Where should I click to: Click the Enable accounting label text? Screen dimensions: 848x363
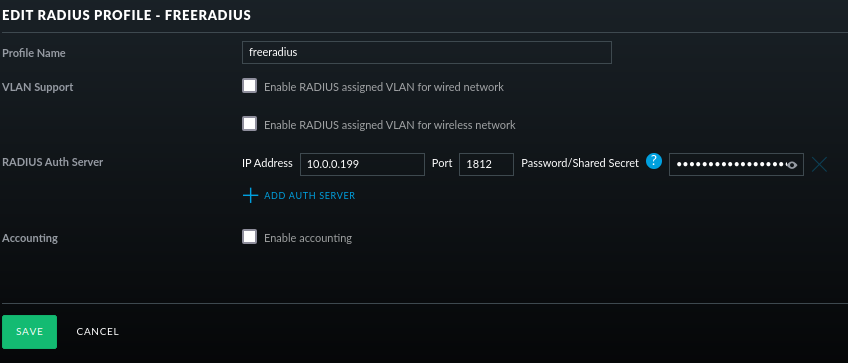click(x=308, y=238)
